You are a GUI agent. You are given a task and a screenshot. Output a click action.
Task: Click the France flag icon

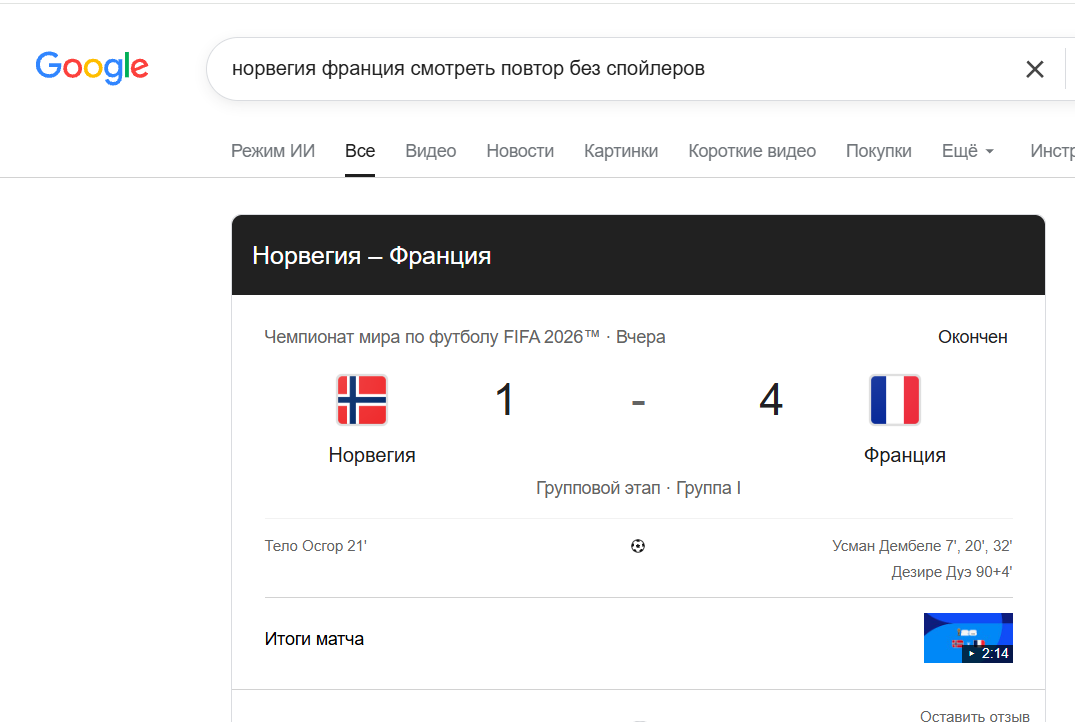pos(895,400)
